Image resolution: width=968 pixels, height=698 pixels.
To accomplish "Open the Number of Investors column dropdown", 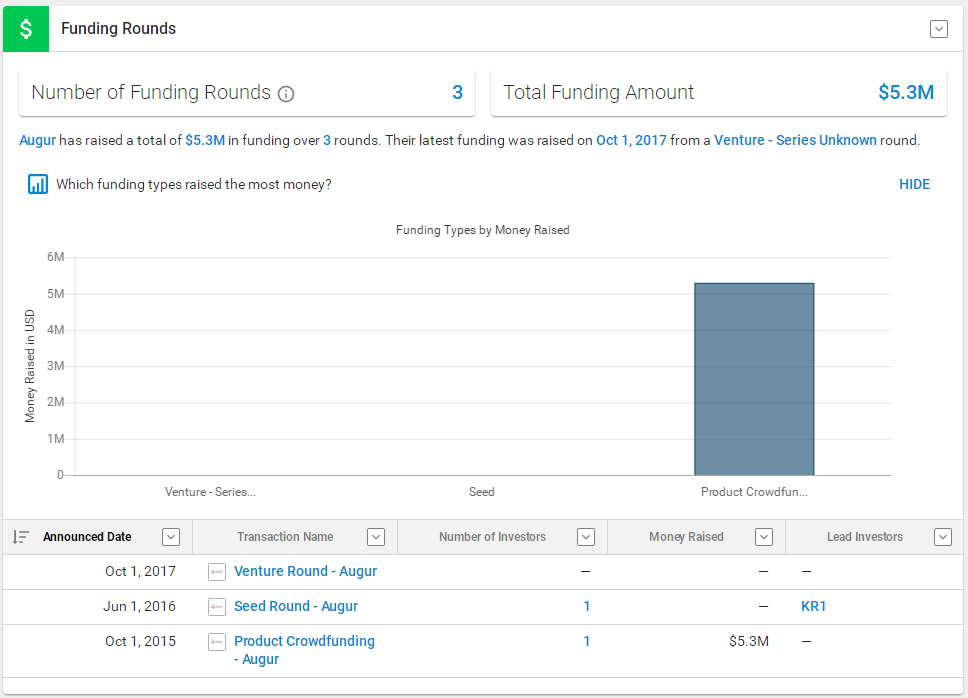I will (586, 537).
